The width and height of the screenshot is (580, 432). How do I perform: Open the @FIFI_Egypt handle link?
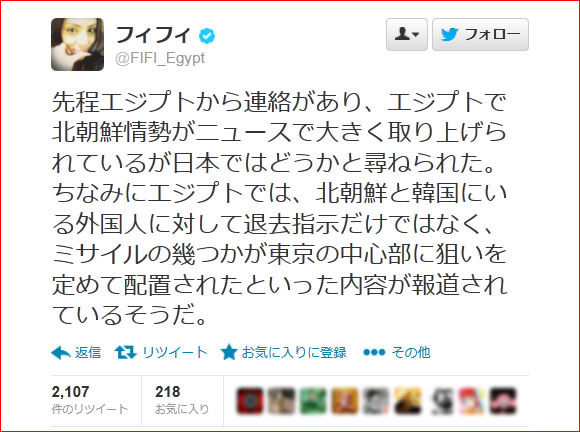click(x=160, y=58)
